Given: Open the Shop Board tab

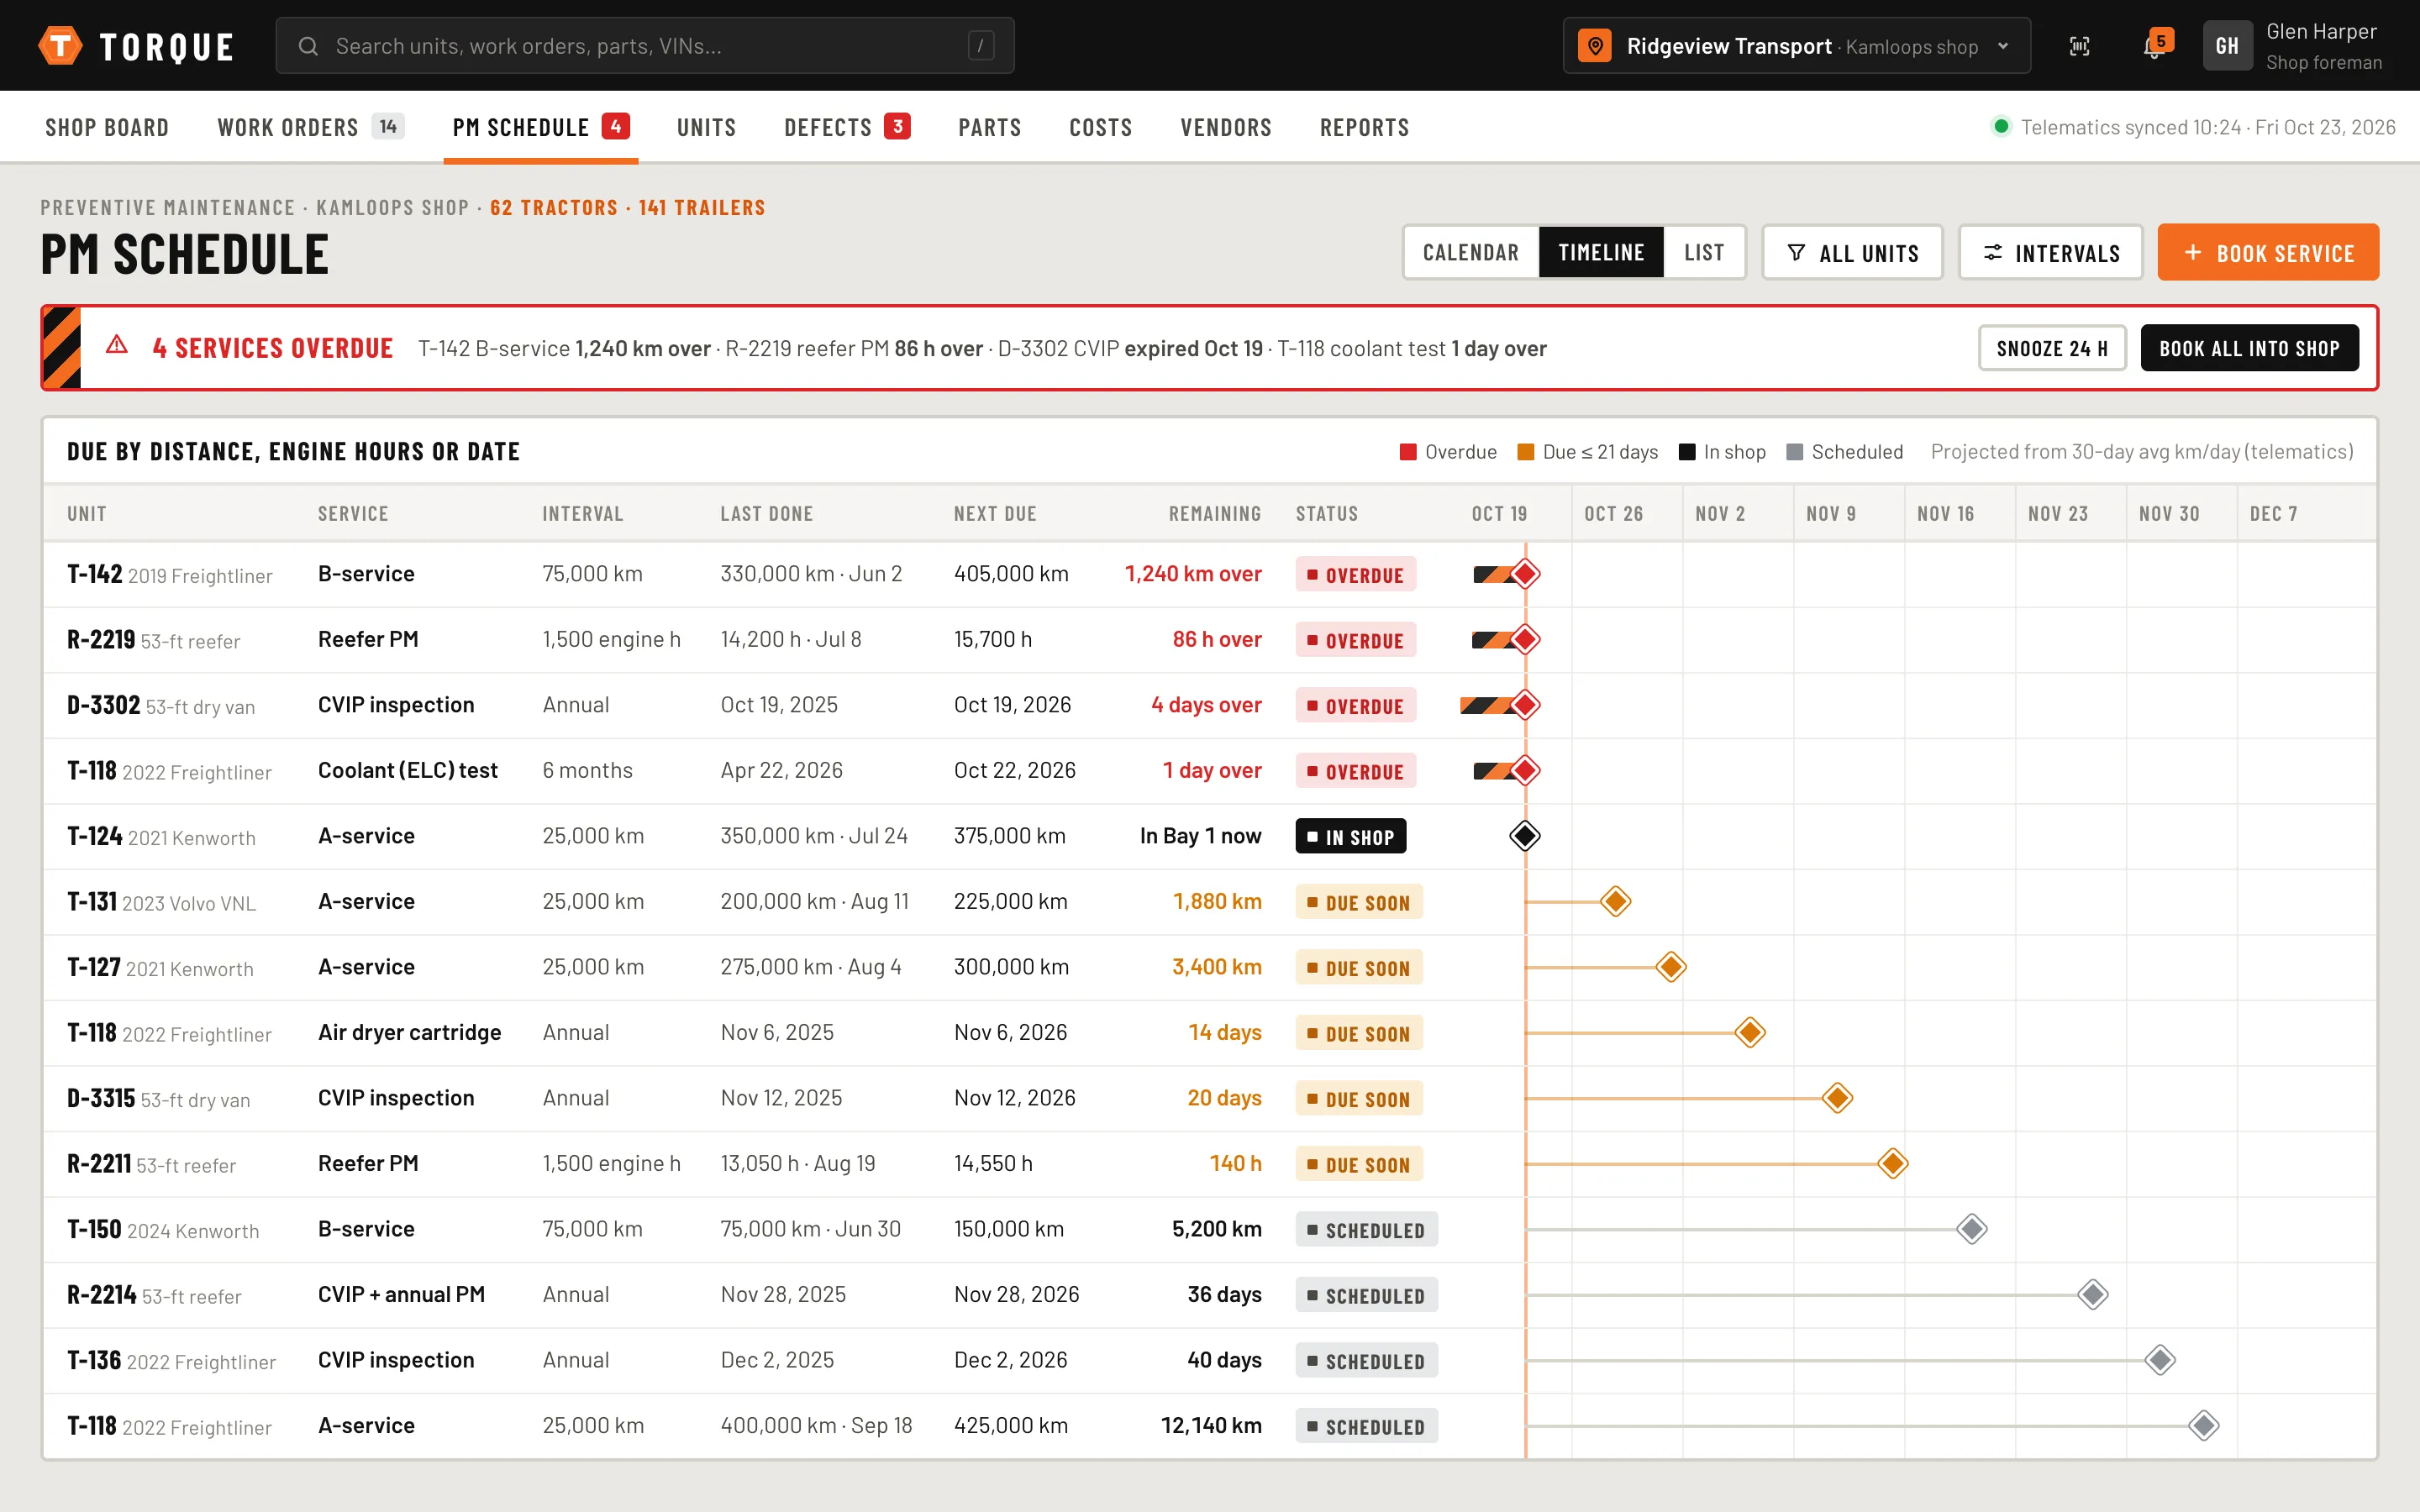Looking at the screenshot, I should (x=107, y=128).
